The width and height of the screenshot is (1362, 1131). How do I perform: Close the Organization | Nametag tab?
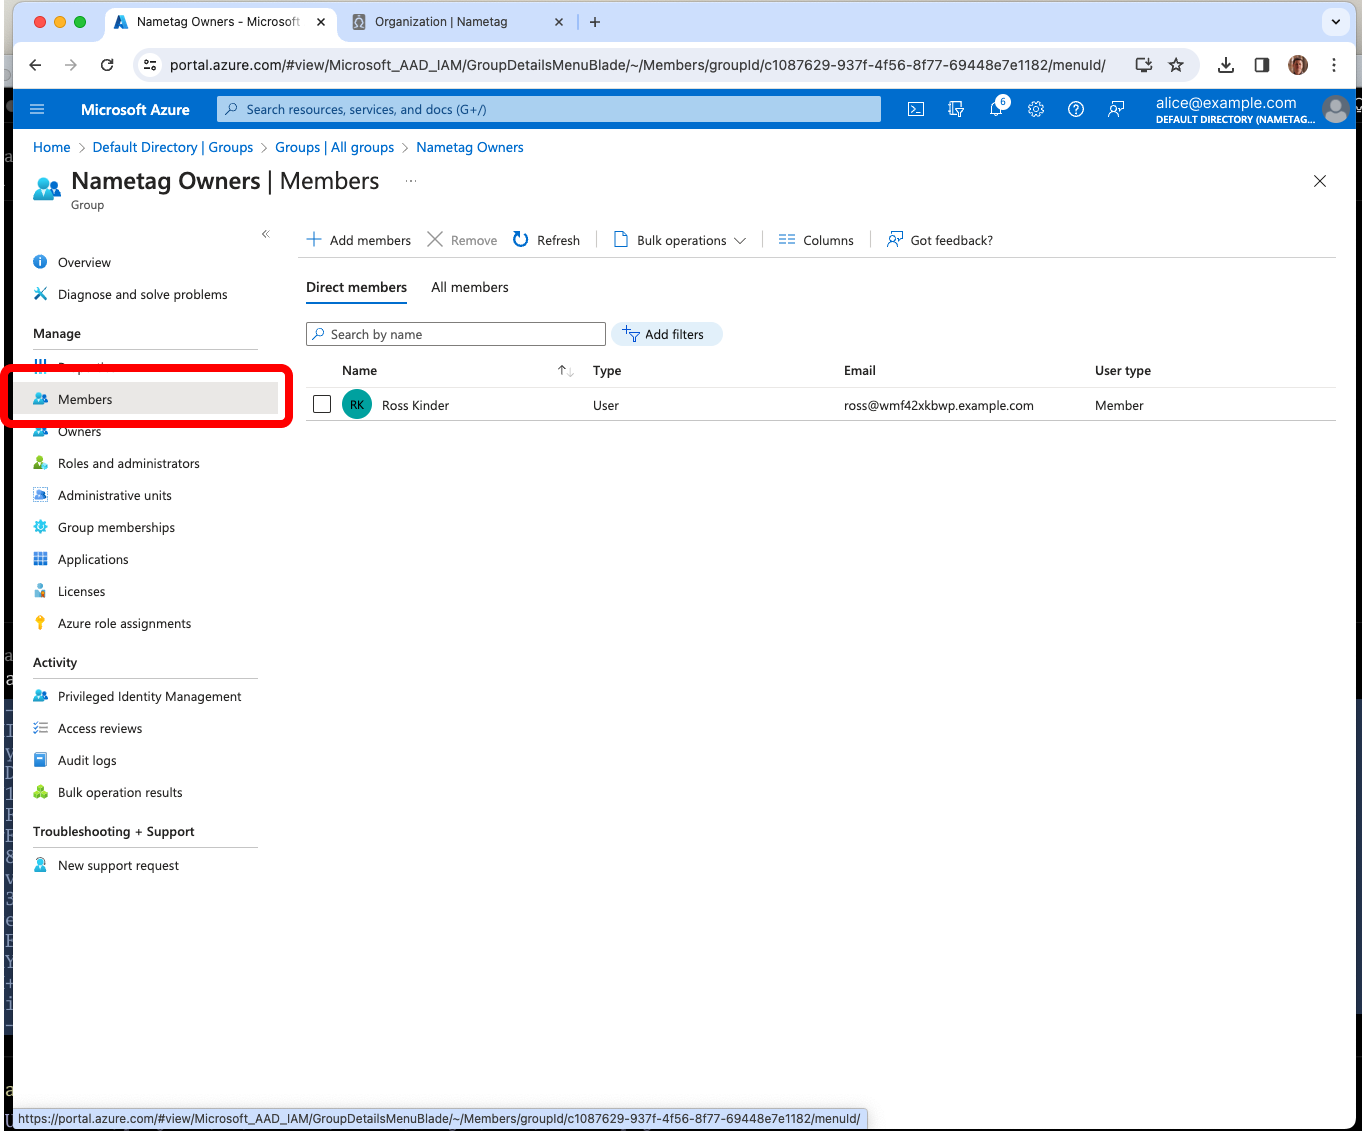pyautogui.click(x=559, y=22)
